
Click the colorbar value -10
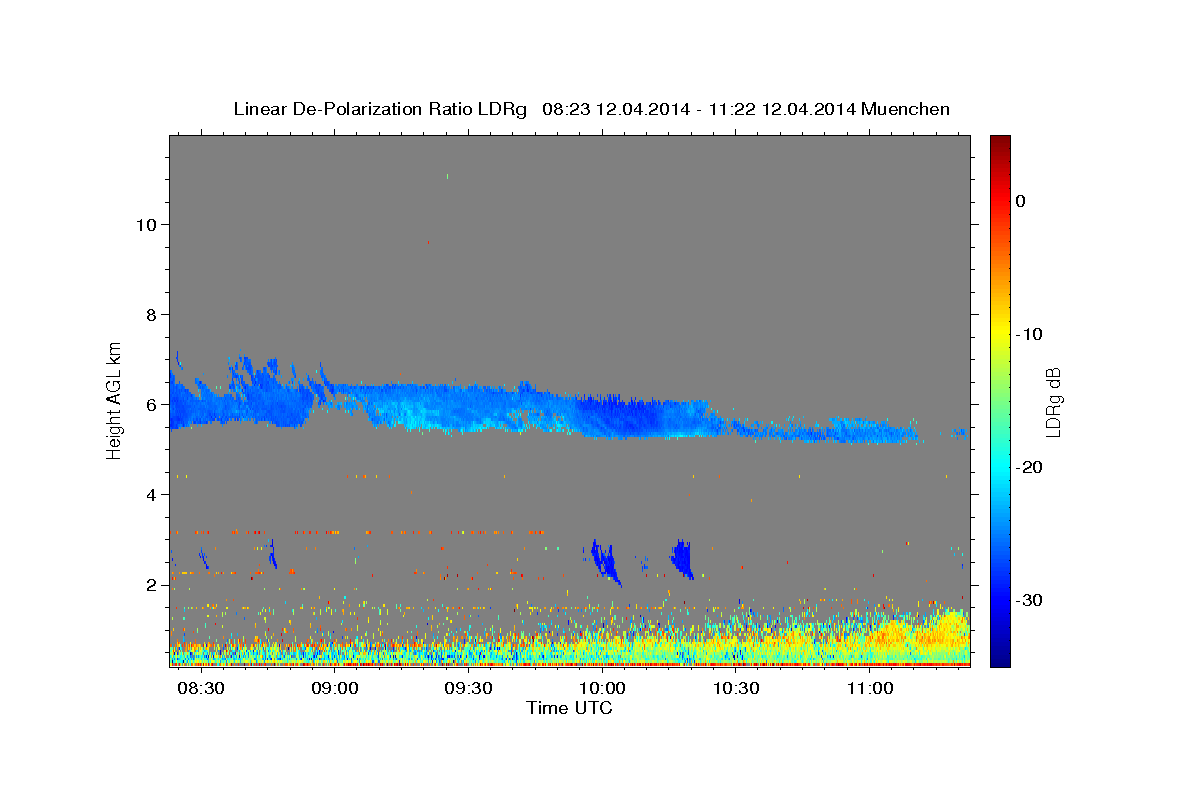pyautogui.click(x=1030, y=334)
